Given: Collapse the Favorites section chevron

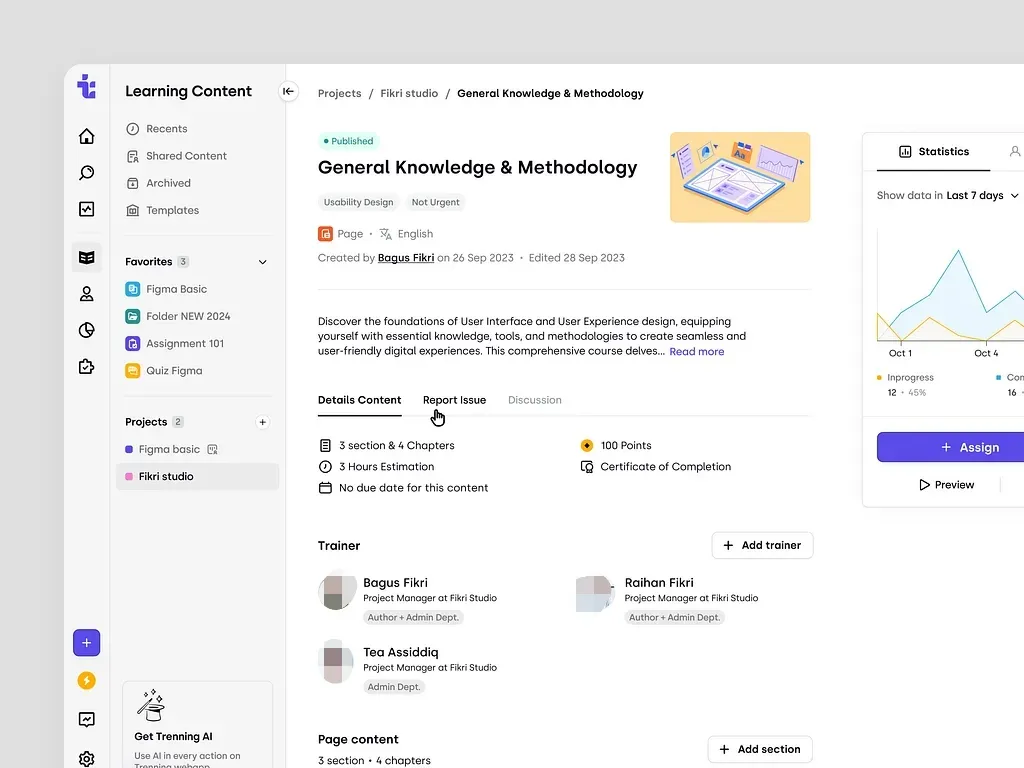Looking at the screenshot, I should coord(263,262).
